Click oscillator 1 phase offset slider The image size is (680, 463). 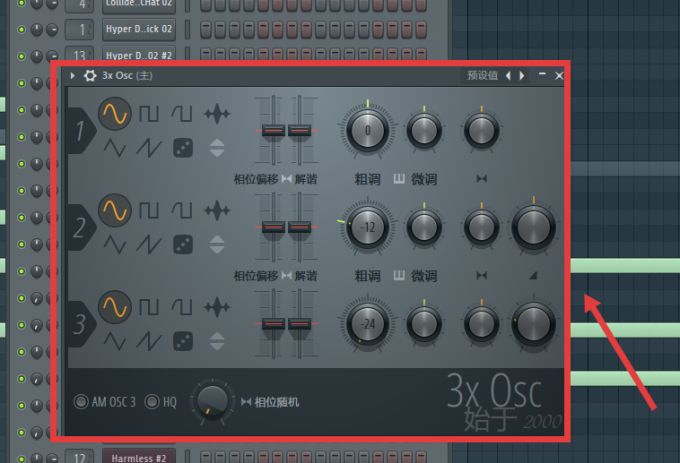click(273, 130)
